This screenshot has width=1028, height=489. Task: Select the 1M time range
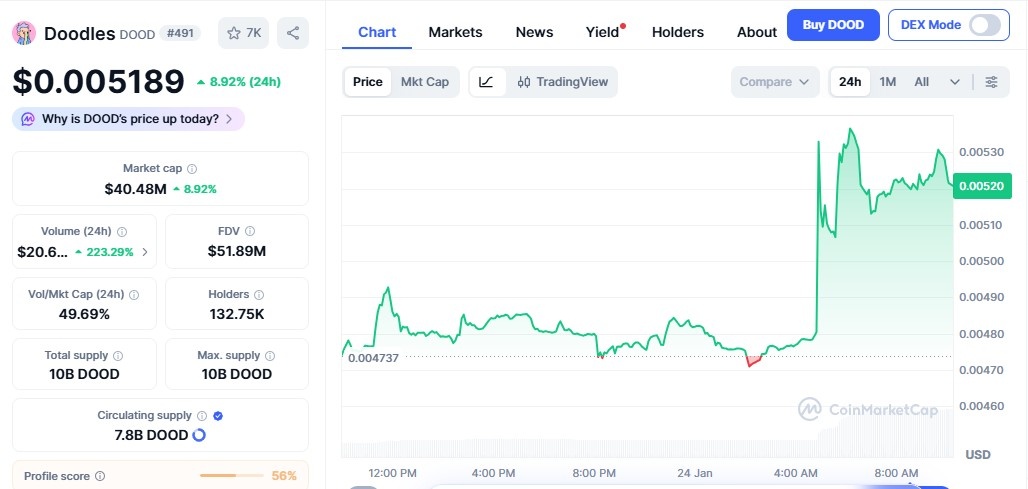(x=888, y=82)
